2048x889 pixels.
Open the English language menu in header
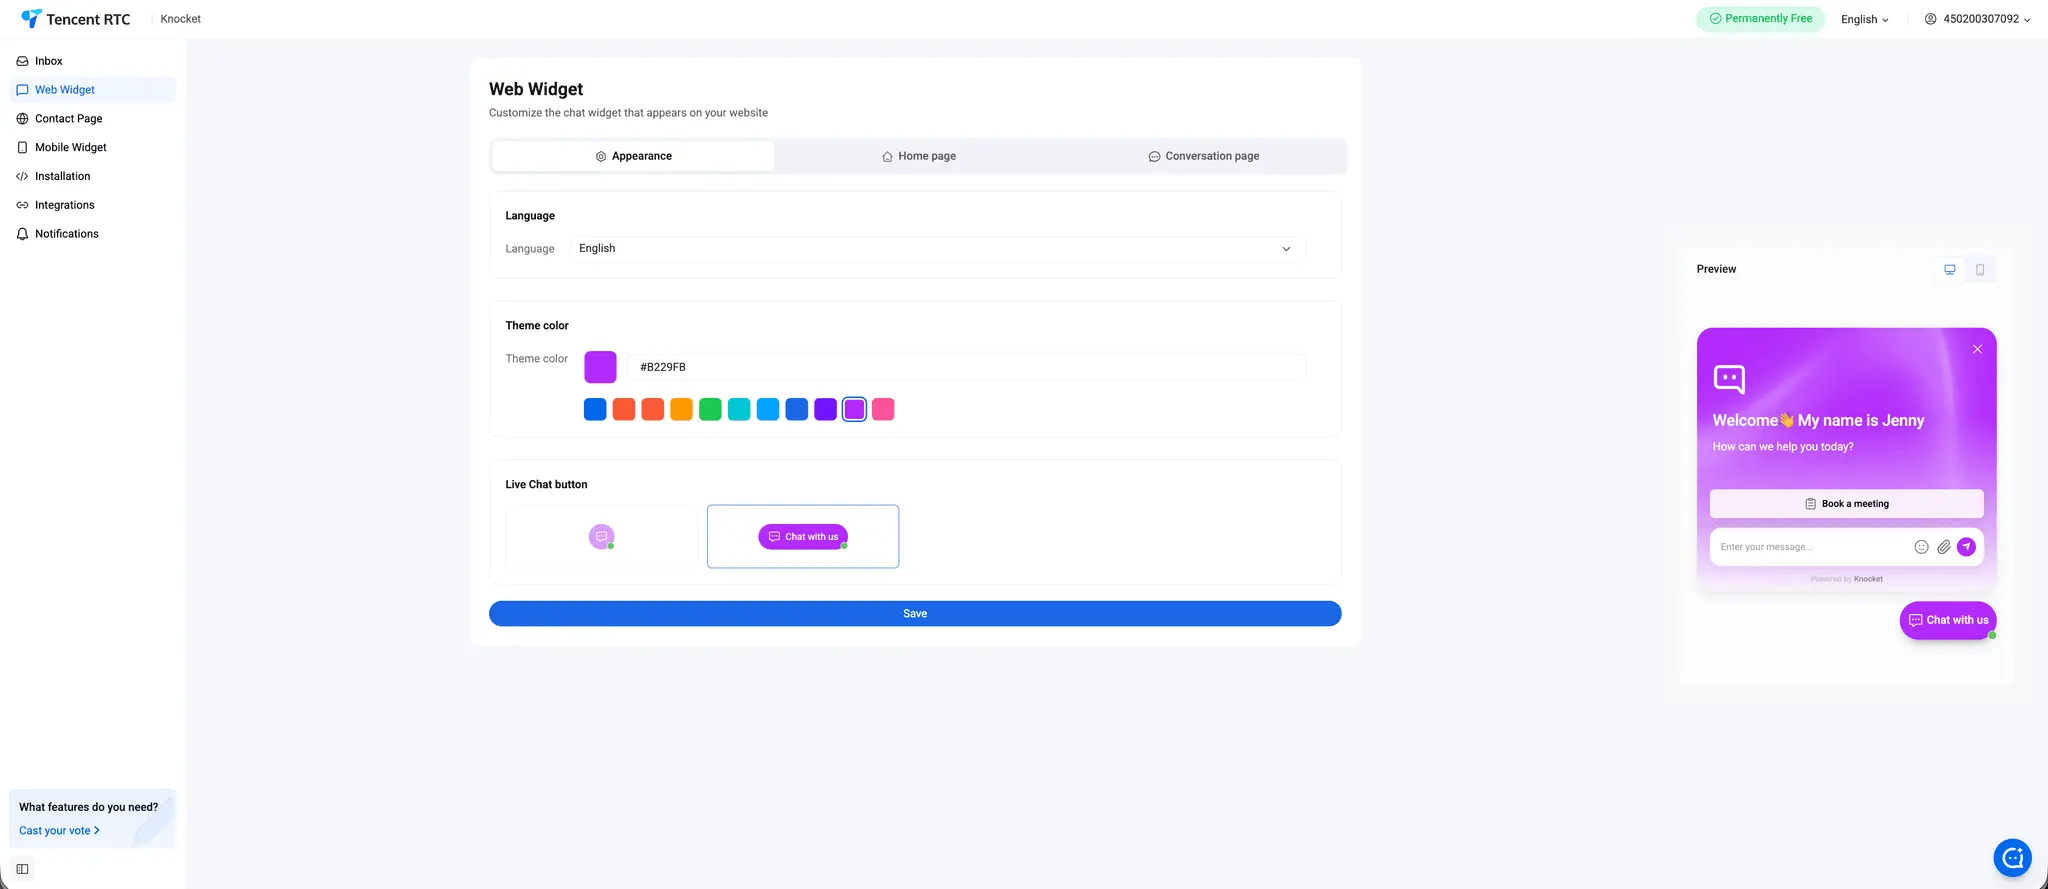click(x=1865, y=19)
